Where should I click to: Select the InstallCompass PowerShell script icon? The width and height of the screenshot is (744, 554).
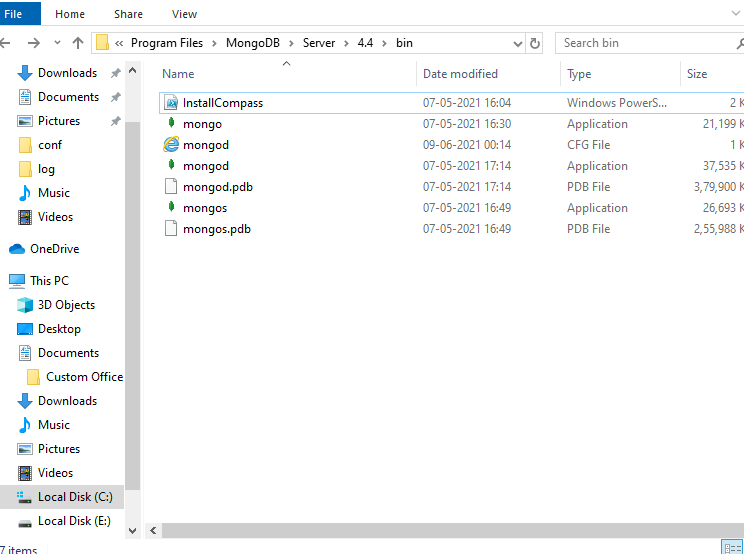[171, 103]
